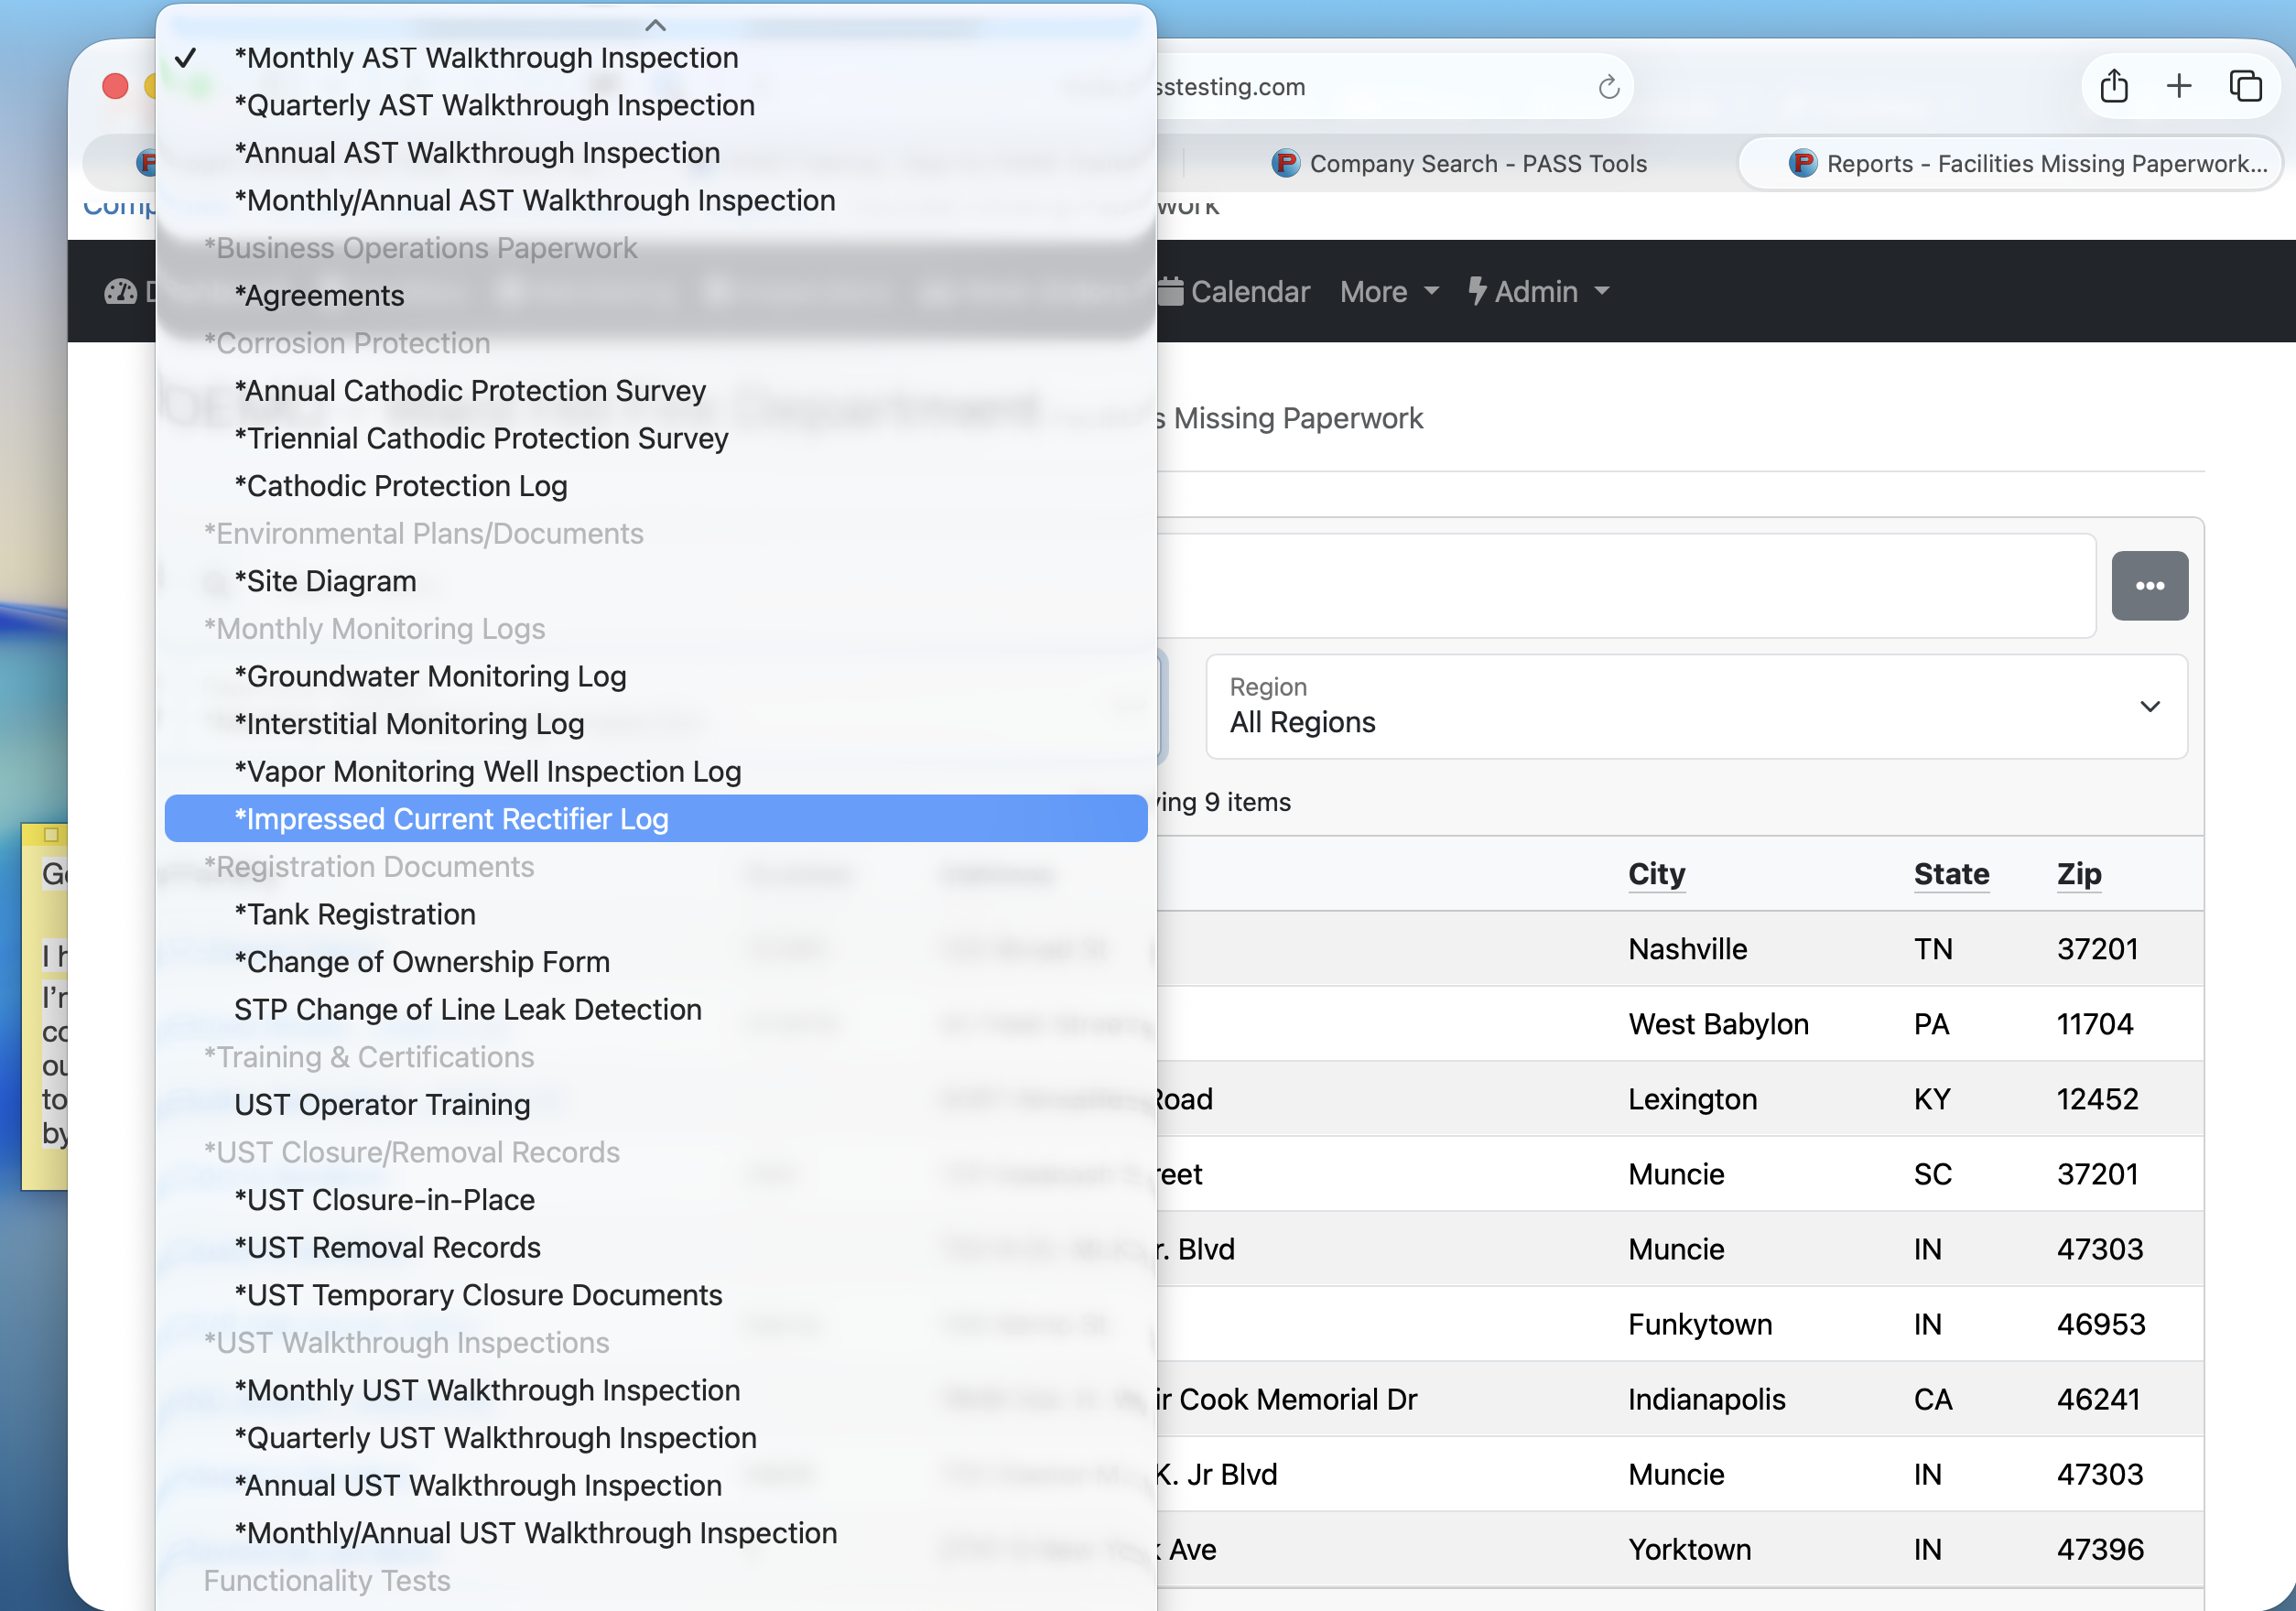Reload the page with refresh icon

1608,87
